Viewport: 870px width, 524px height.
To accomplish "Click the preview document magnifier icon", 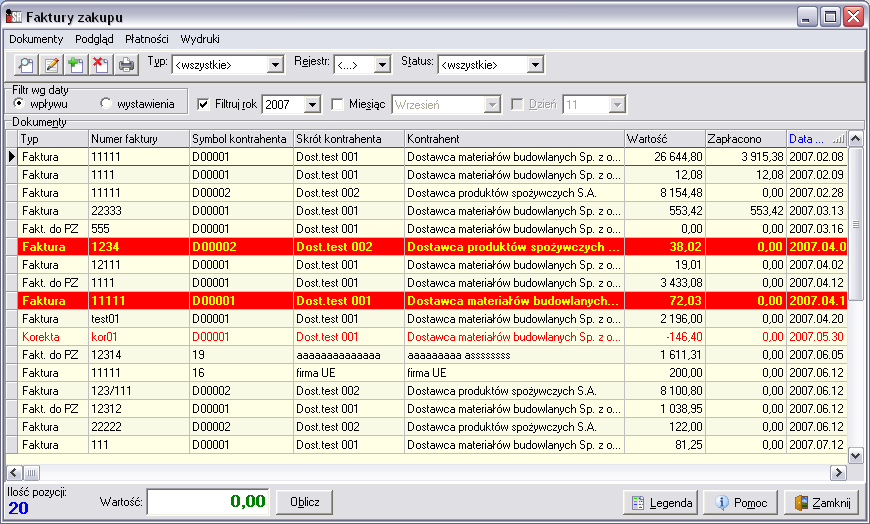I will [26, 65].
